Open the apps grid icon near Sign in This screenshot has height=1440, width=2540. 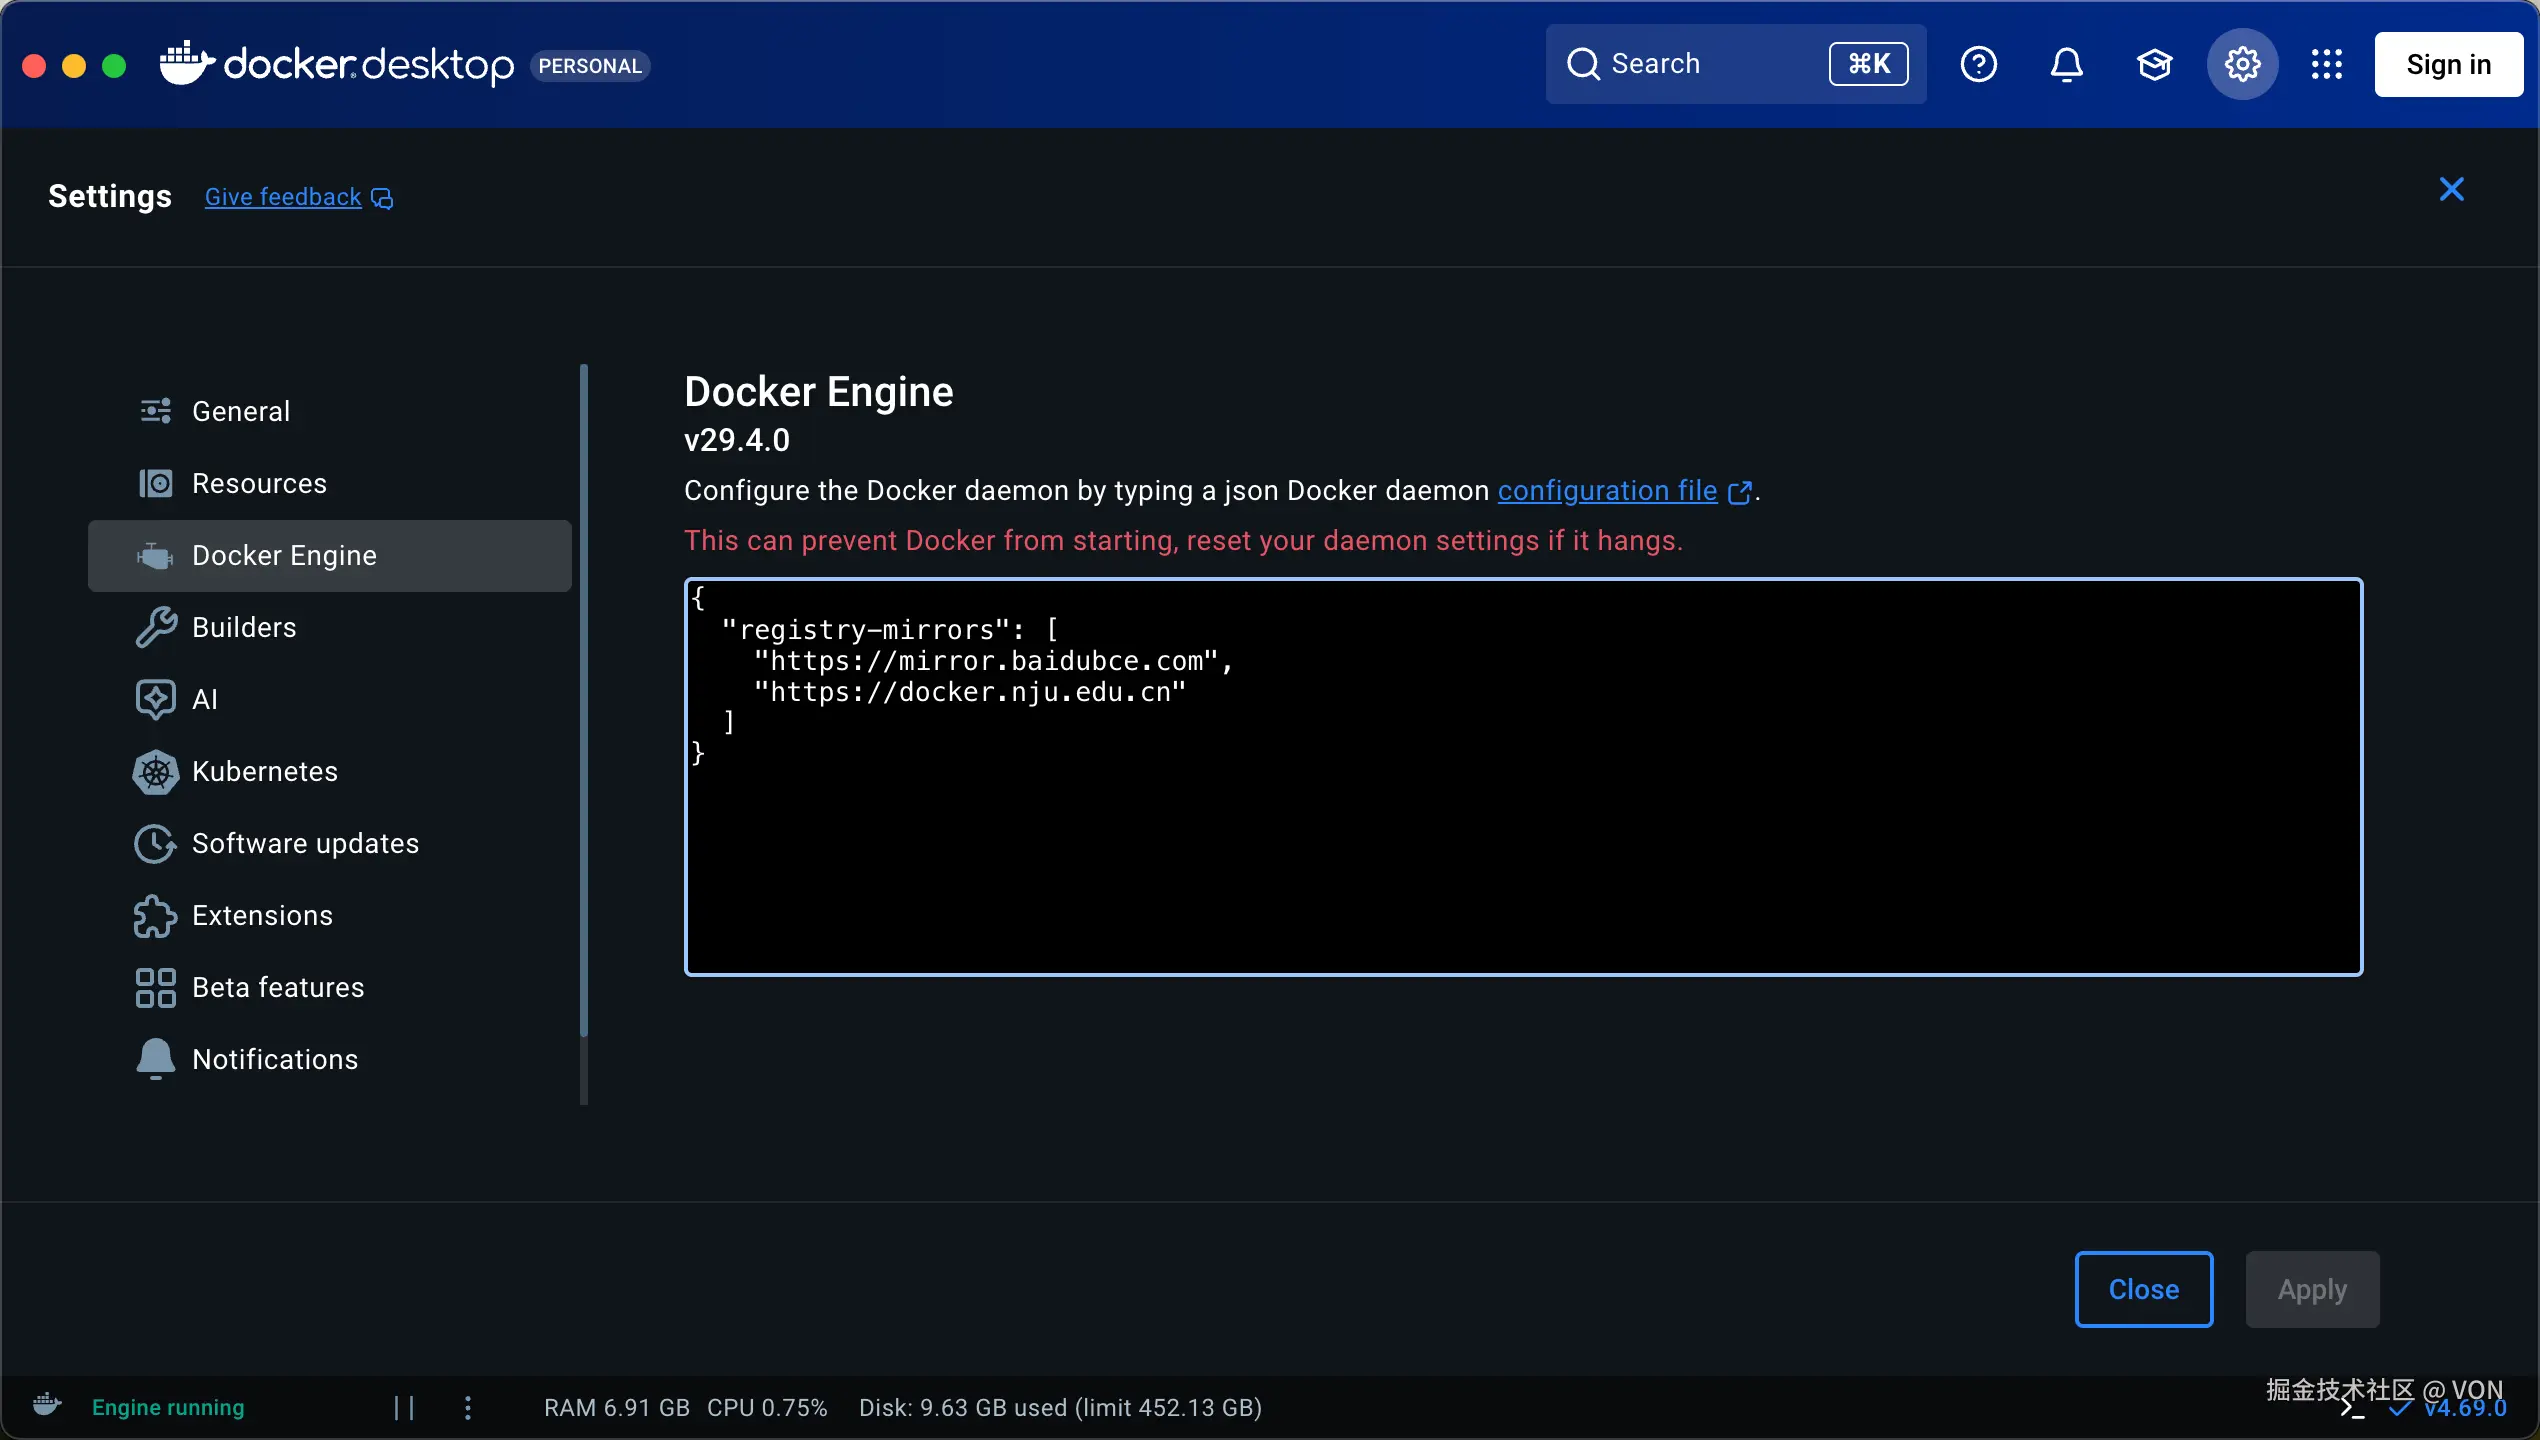tap(2327, 63)
